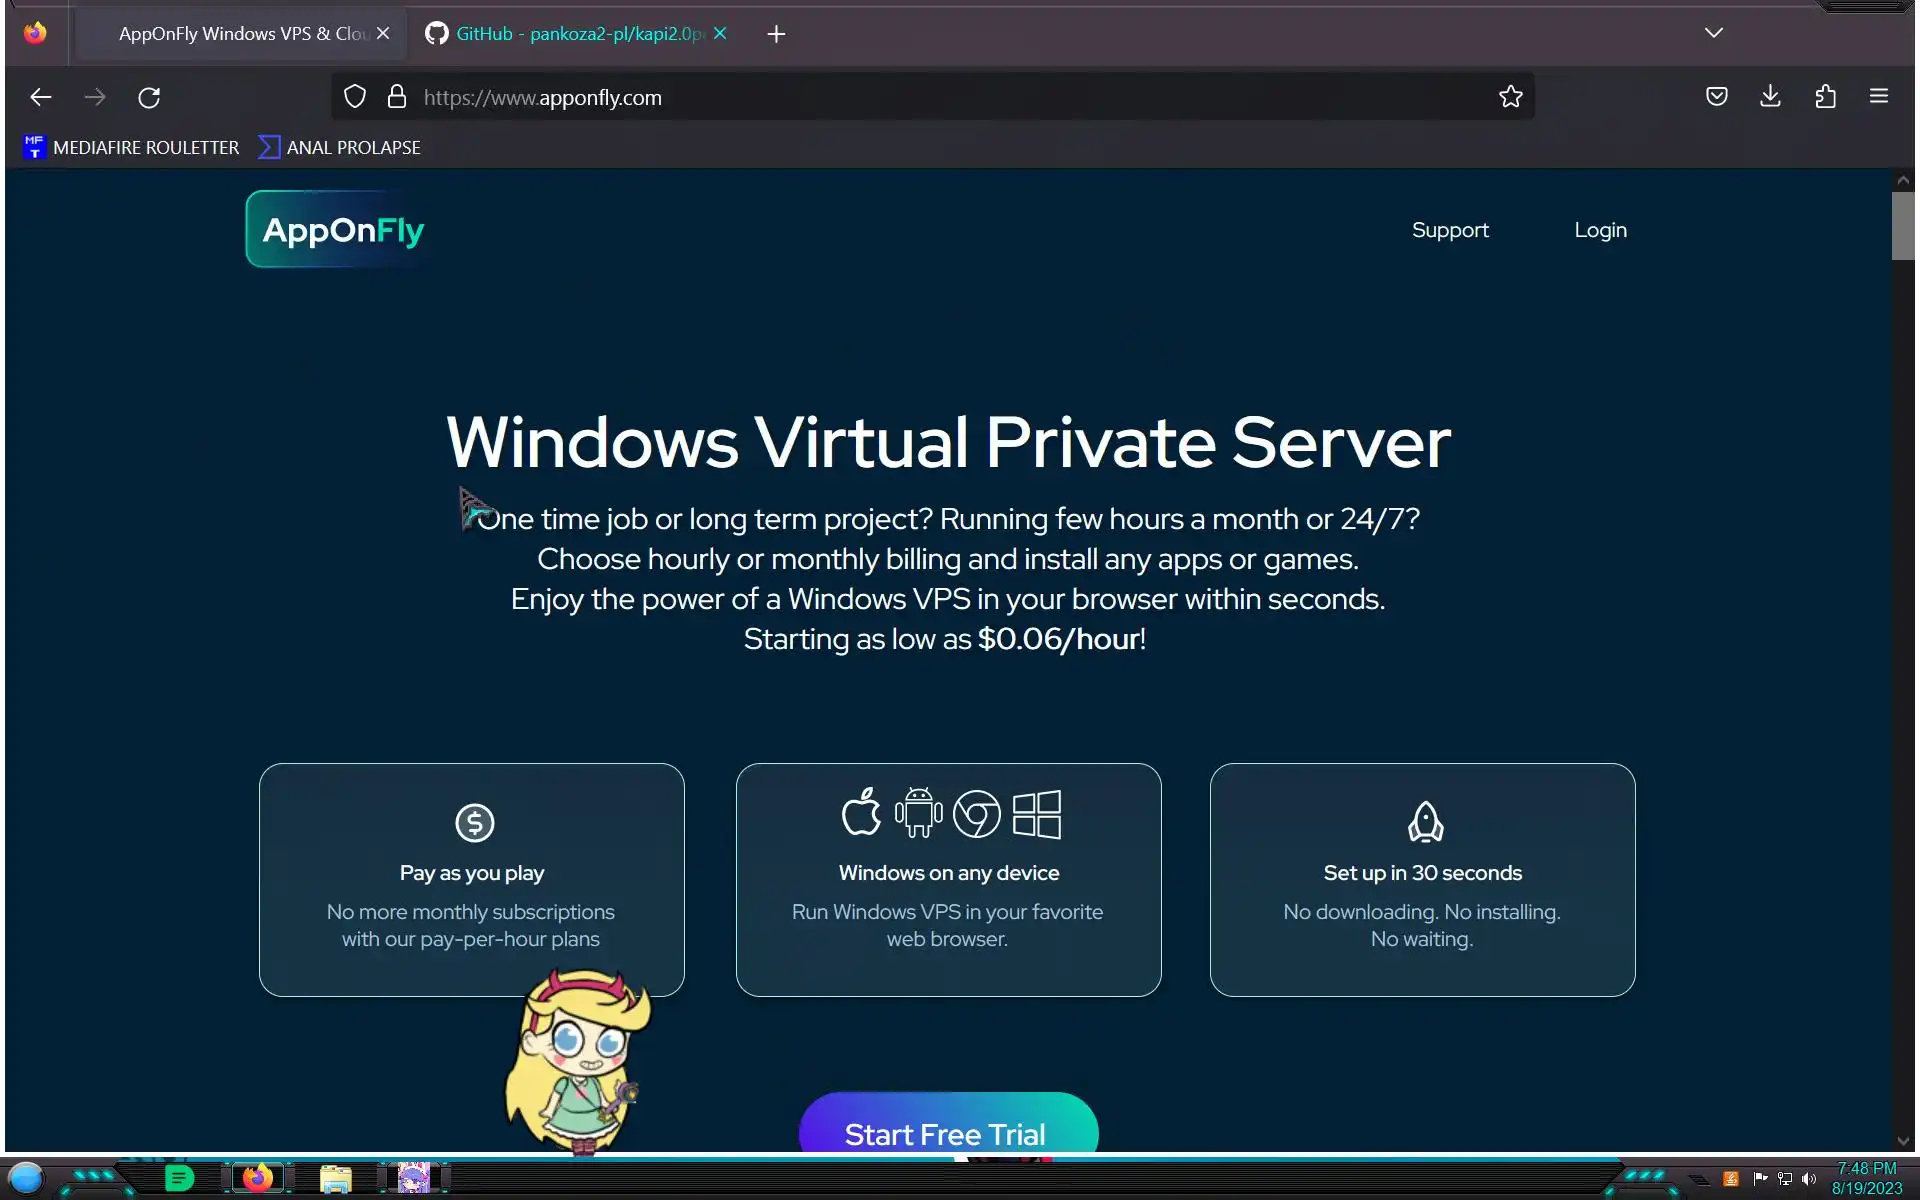The height and width of the screenshot is (1200, 1920).
Task: Open the downloads panel icon
Action: click(1770, 97)
